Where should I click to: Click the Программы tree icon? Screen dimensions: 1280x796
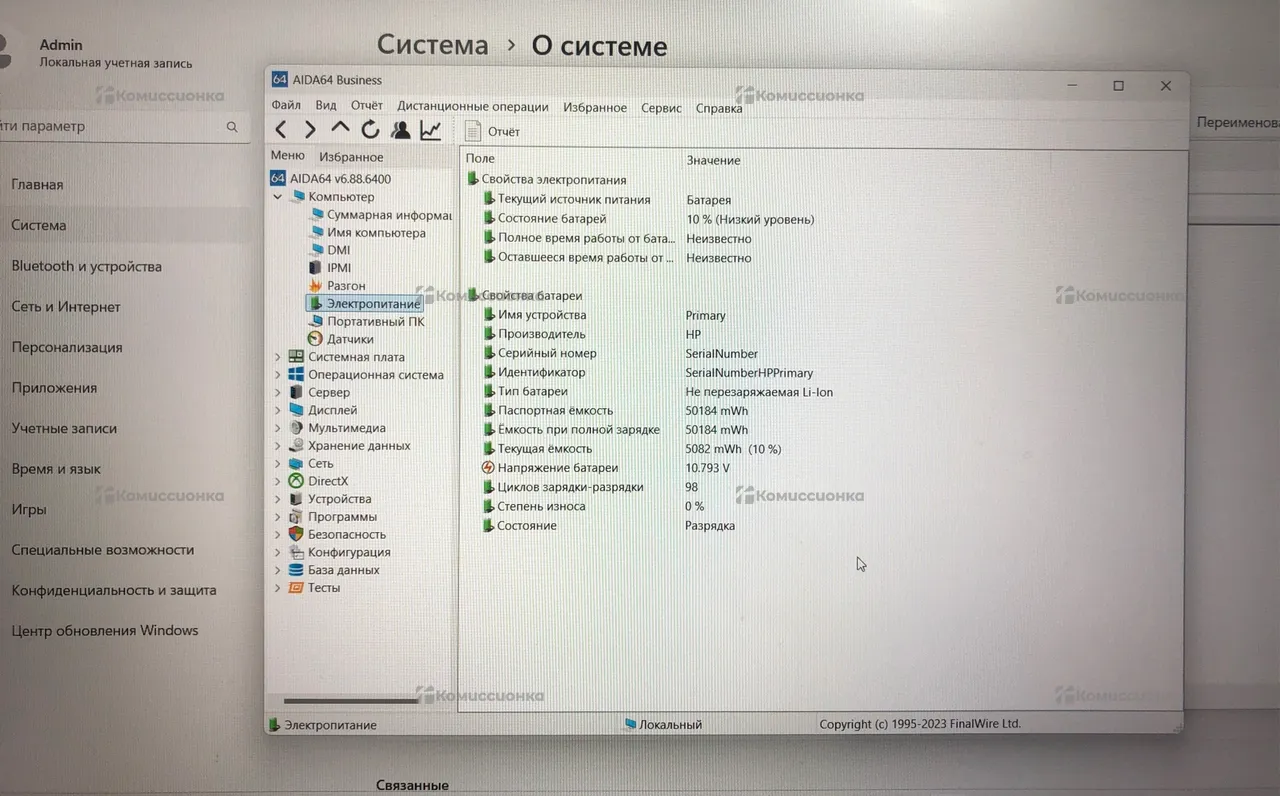(x=296, y=517)
